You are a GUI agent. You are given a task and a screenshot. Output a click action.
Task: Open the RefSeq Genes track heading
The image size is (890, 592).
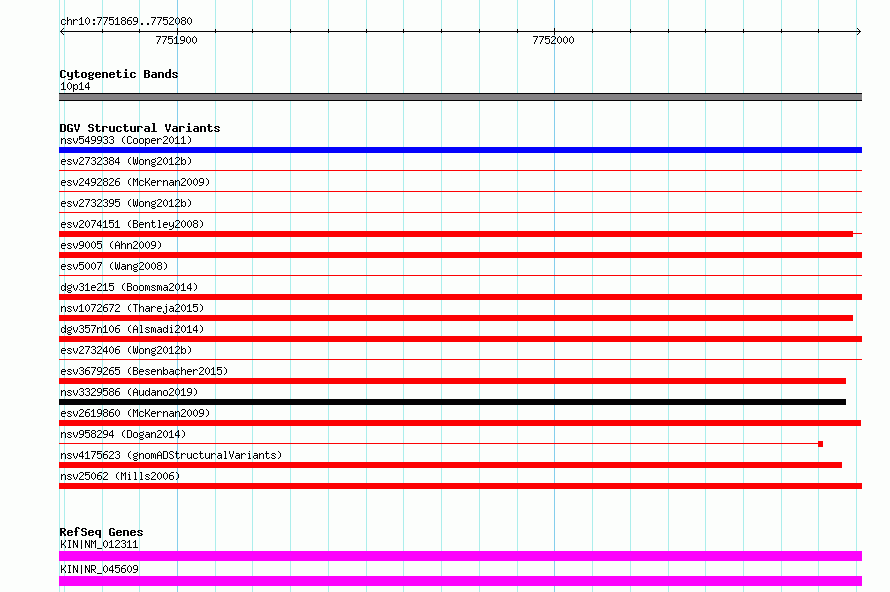click(x=101, y=532)
